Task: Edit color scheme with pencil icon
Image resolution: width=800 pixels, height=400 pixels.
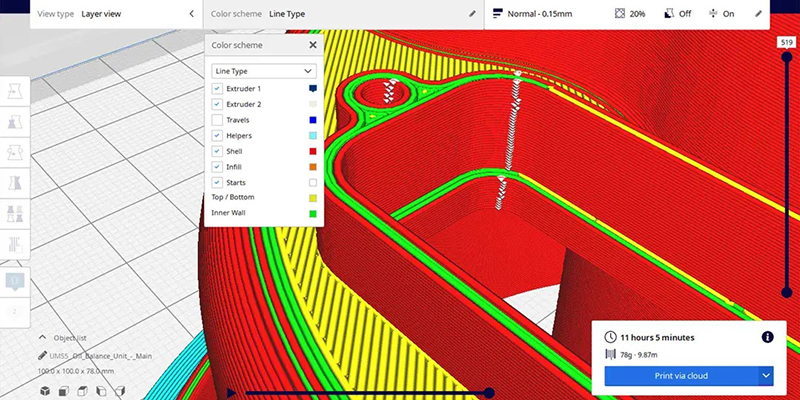Action: pyautogui.click(x=472, y=14)
